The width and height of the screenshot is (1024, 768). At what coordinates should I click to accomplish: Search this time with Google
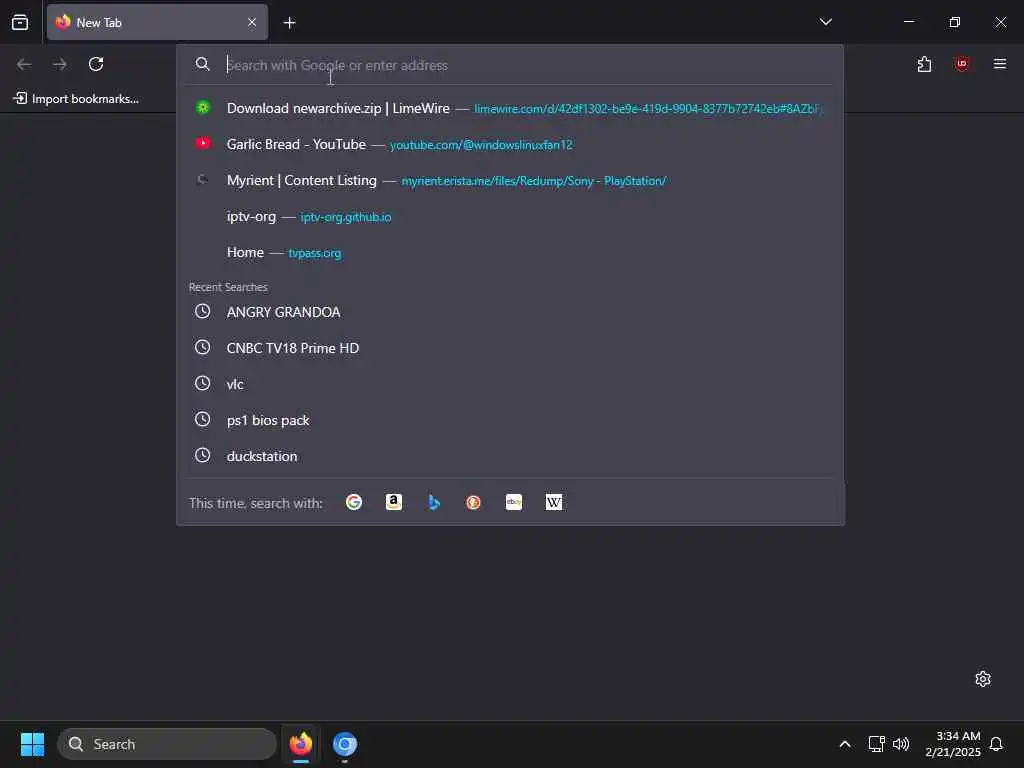pyautogui.click(x=354, y=502)
